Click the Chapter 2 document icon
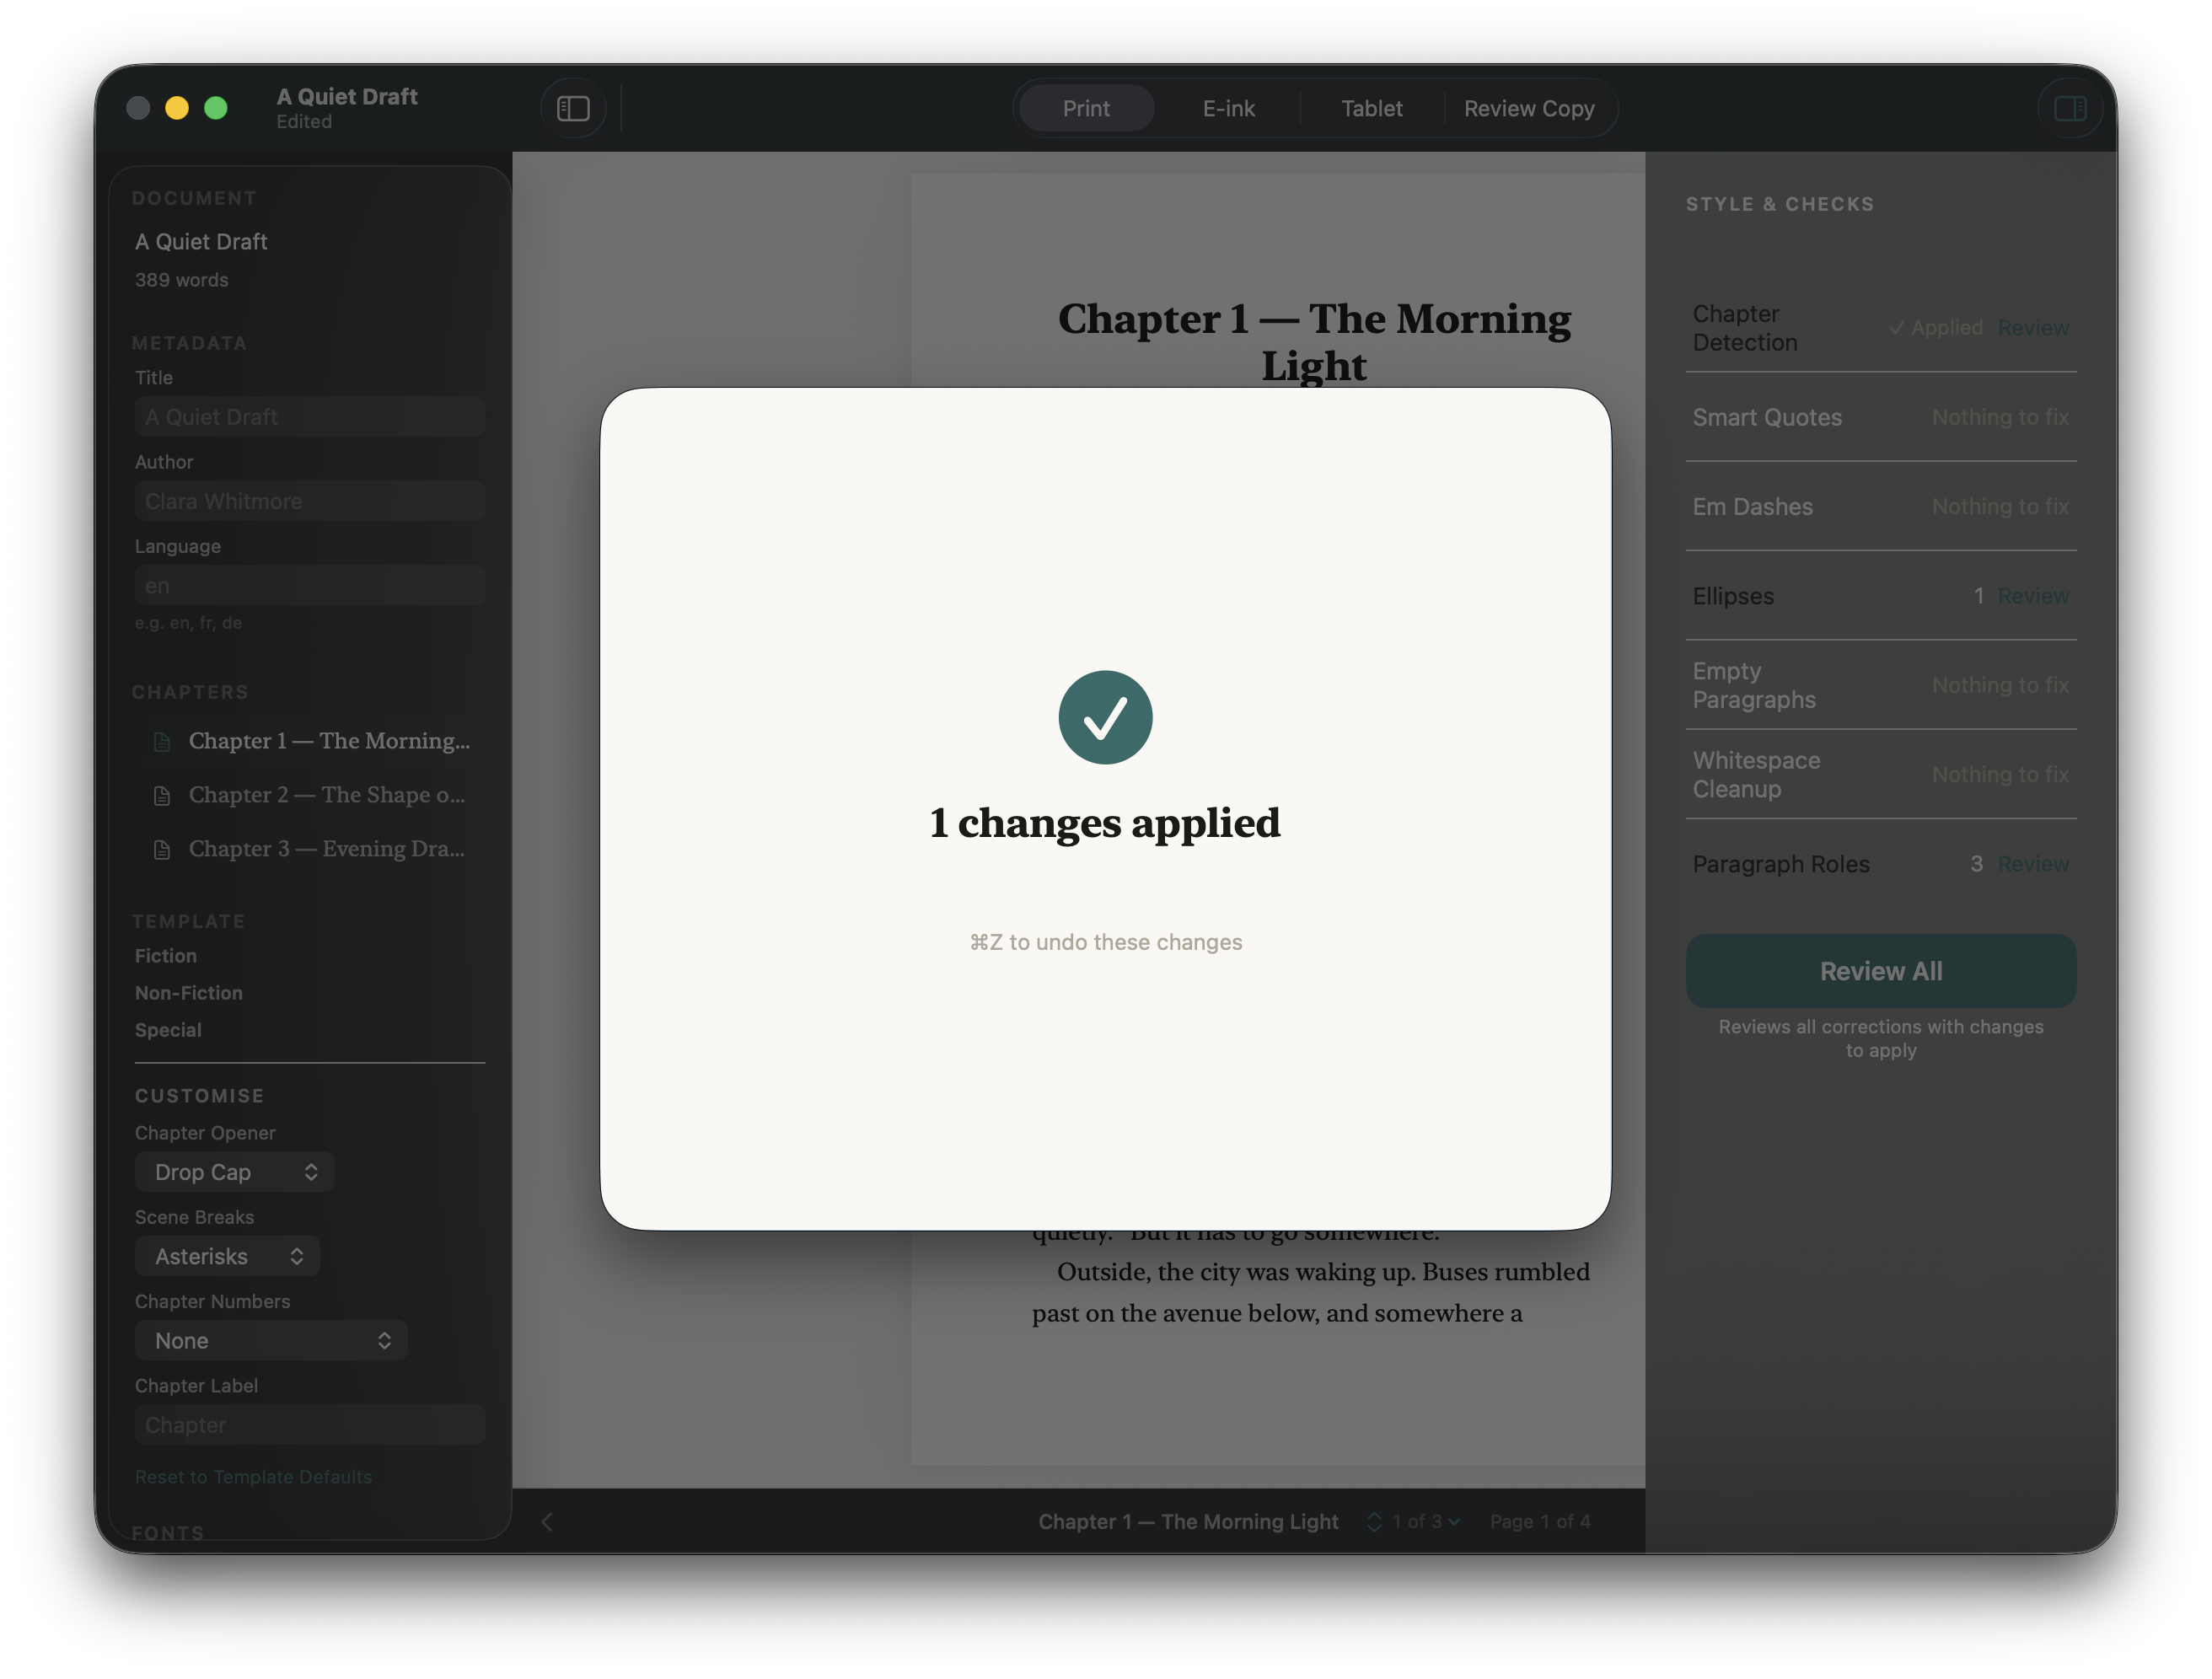 click(162, 796)
